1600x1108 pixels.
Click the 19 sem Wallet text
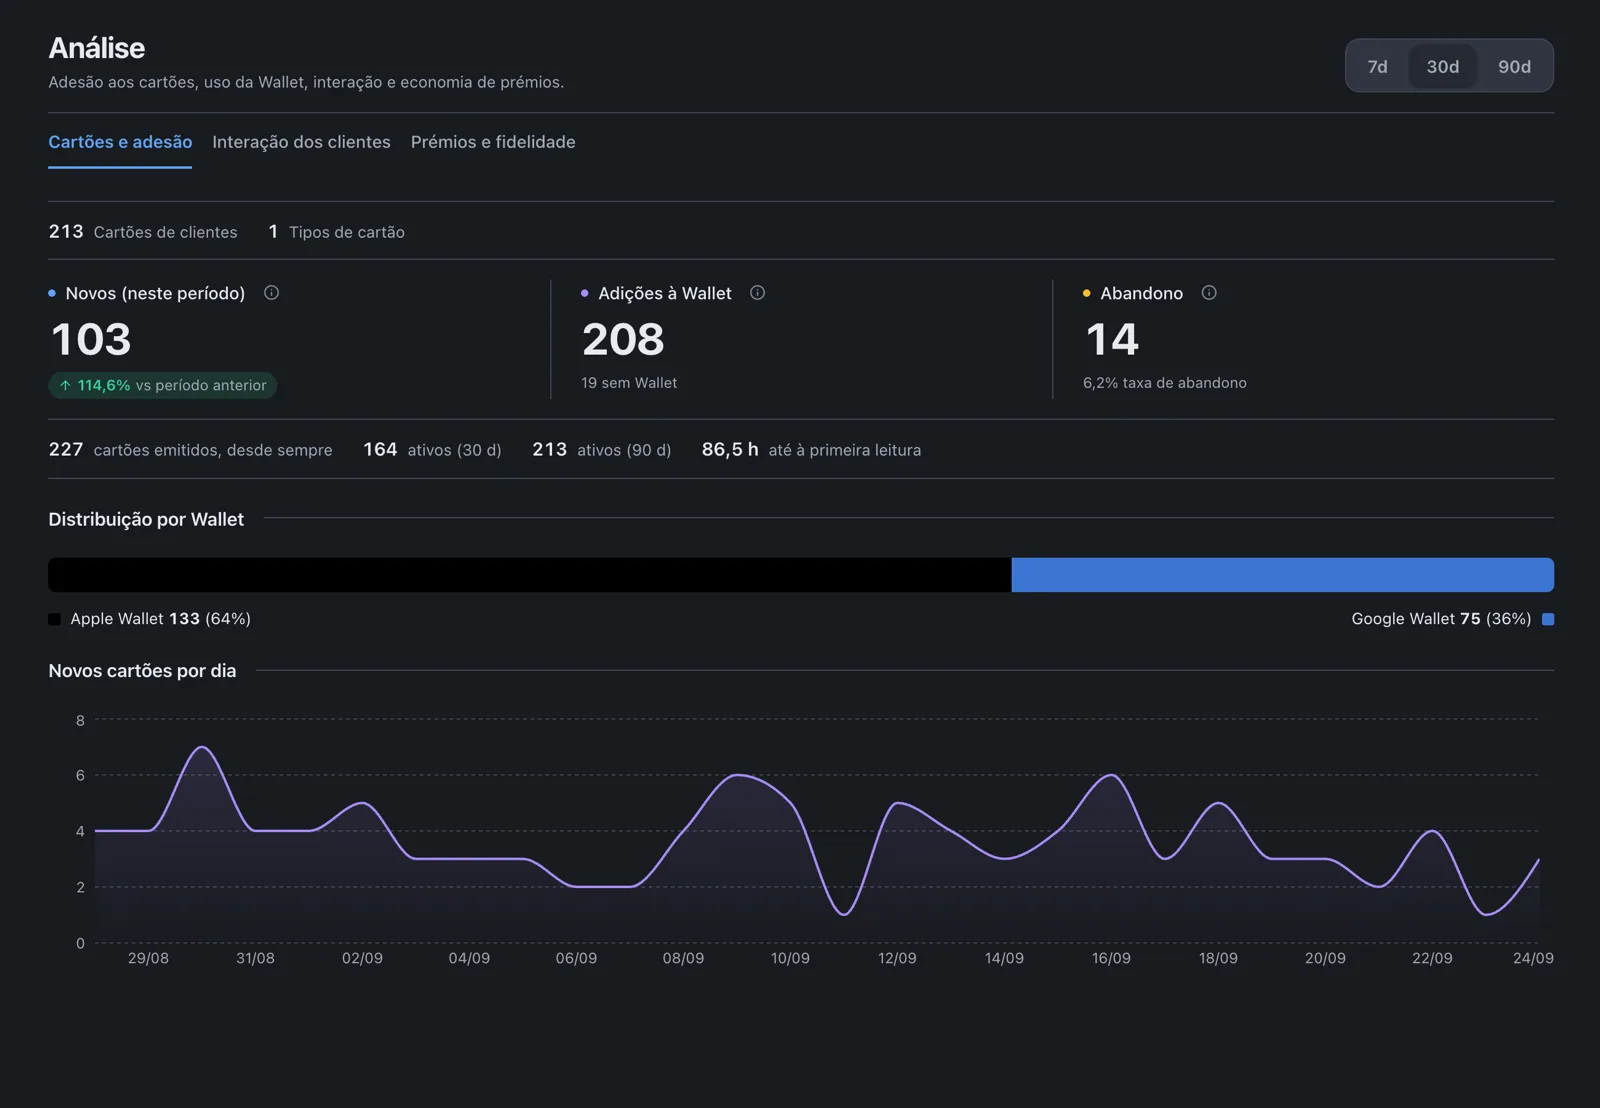point(629,383)
